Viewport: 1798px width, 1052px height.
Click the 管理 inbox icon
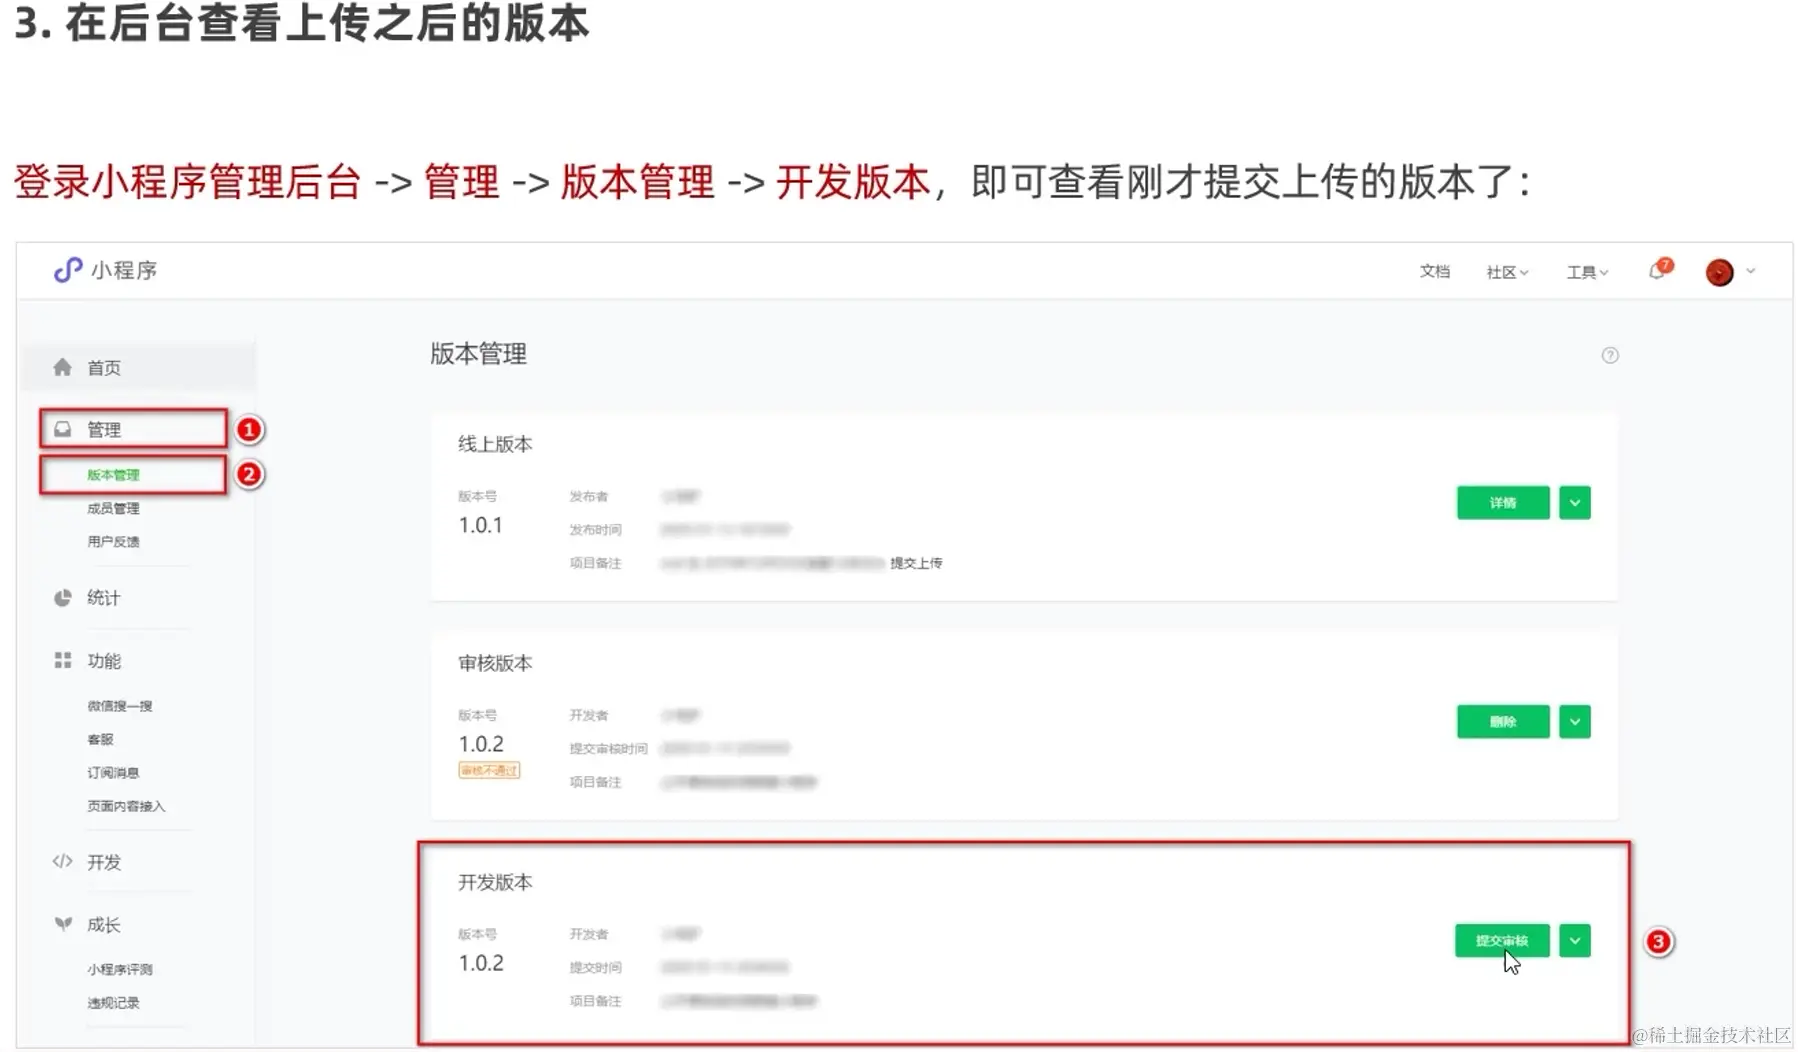(x=63, y=429)
